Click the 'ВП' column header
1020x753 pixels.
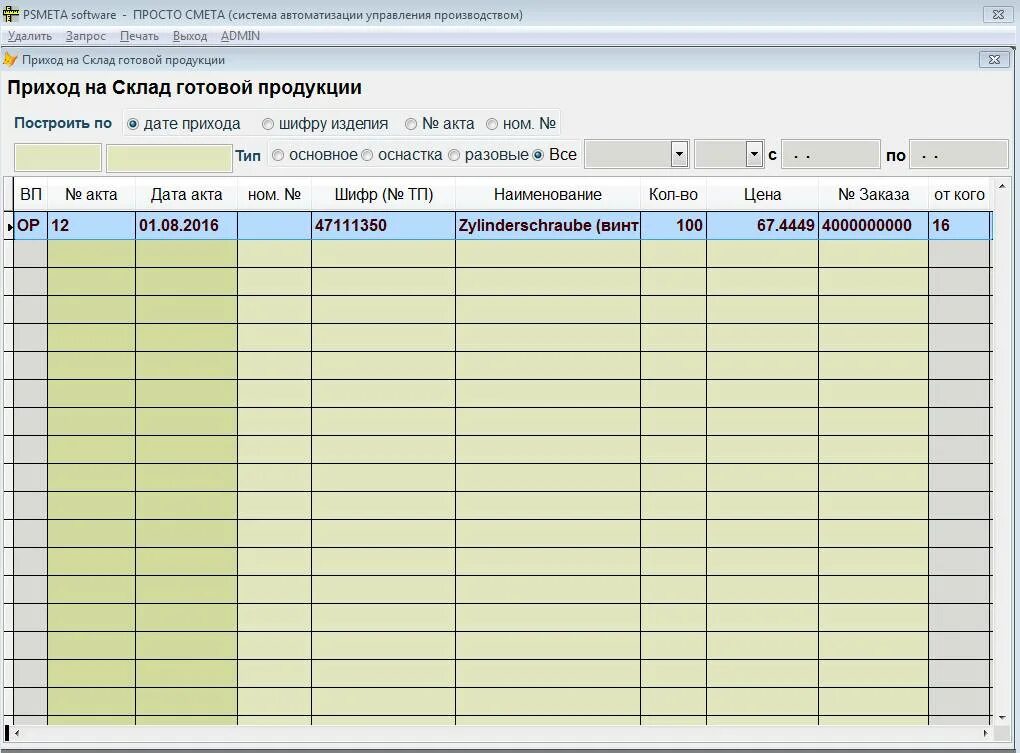(x=31, y=194)
